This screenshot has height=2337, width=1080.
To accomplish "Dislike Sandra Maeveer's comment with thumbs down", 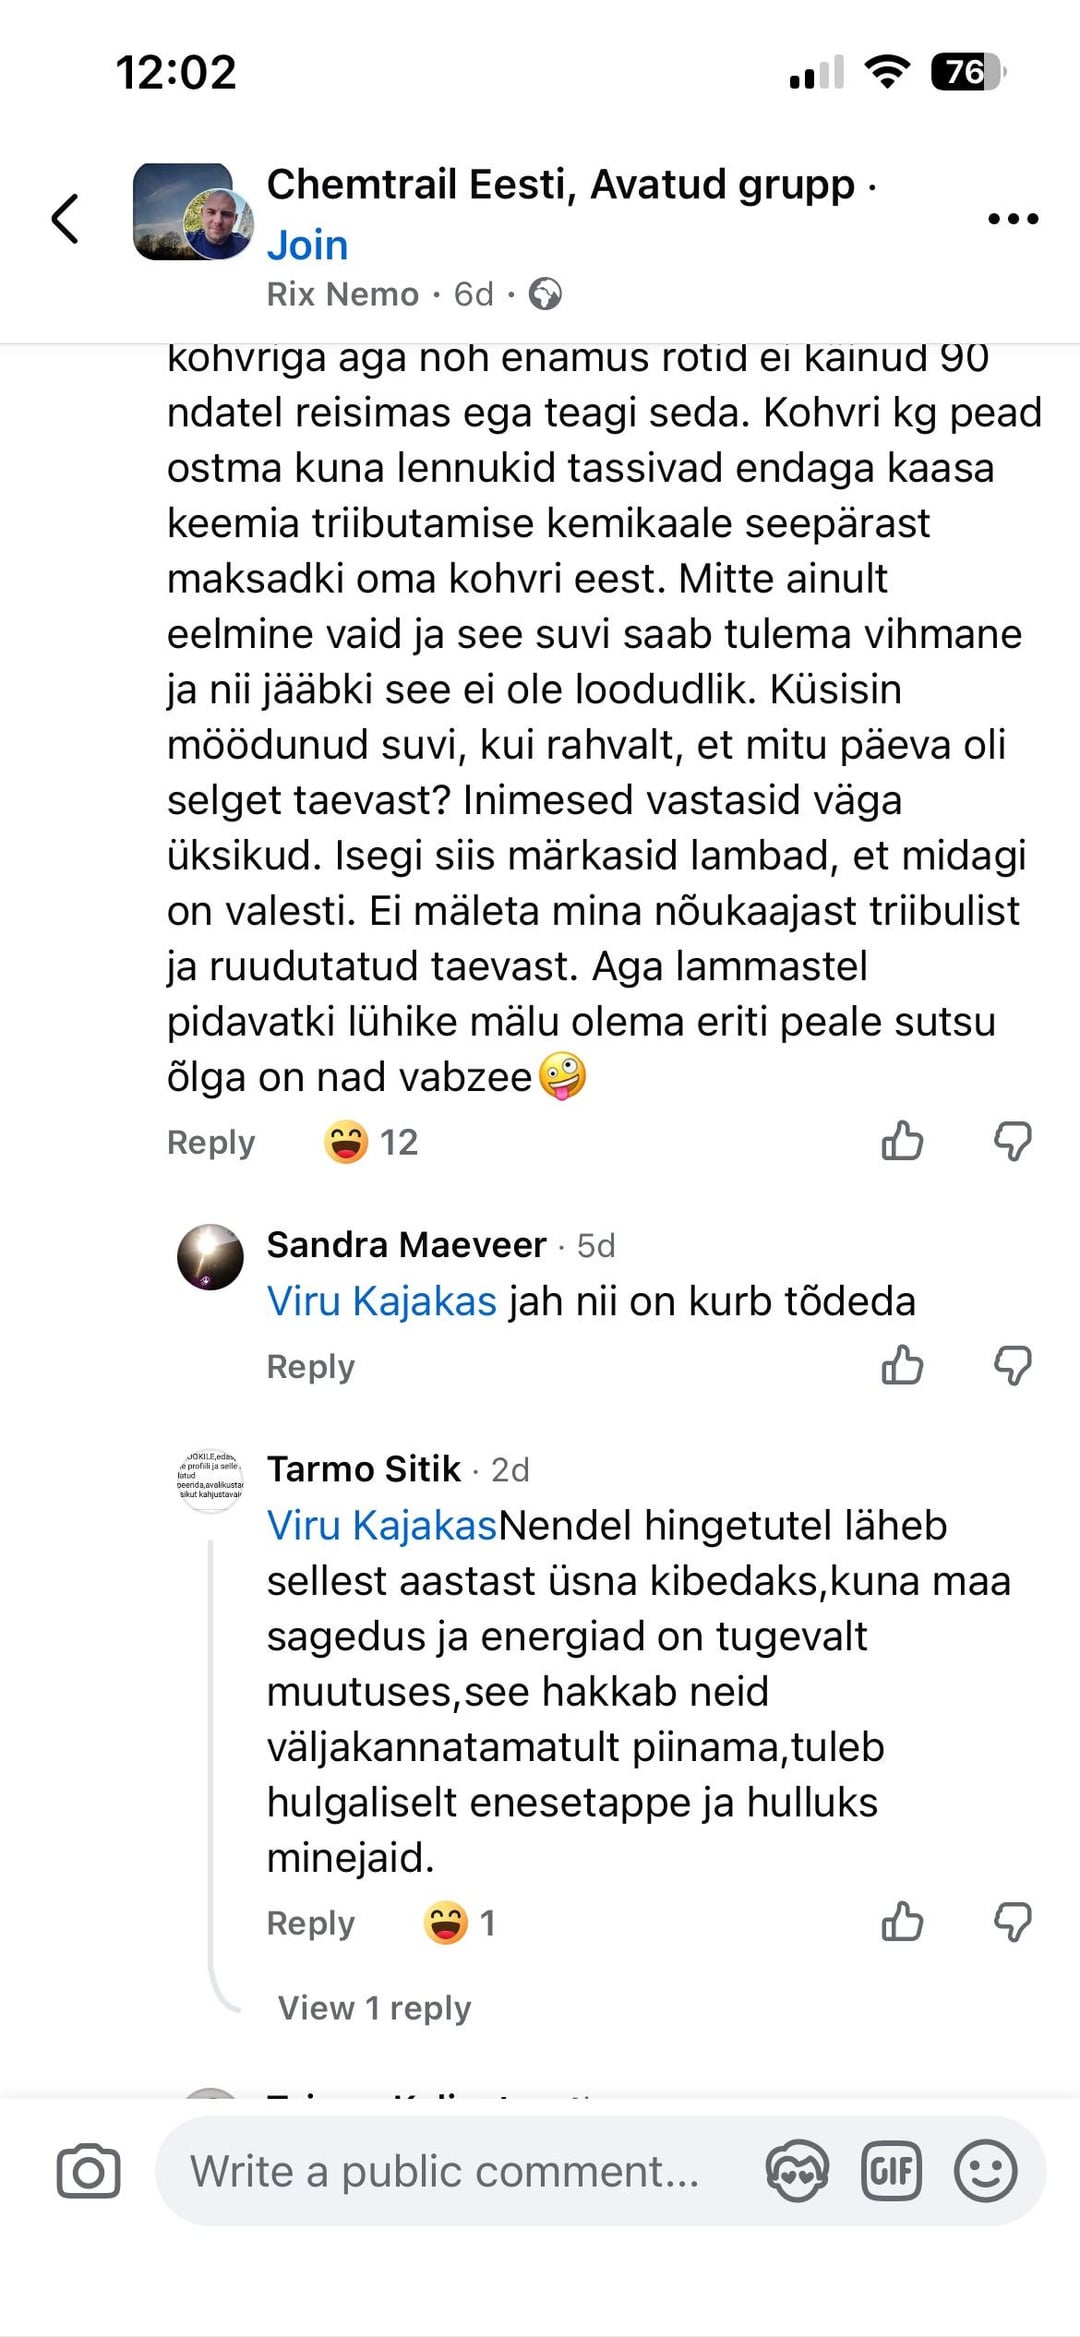I will click(x=1012, y=1365).
